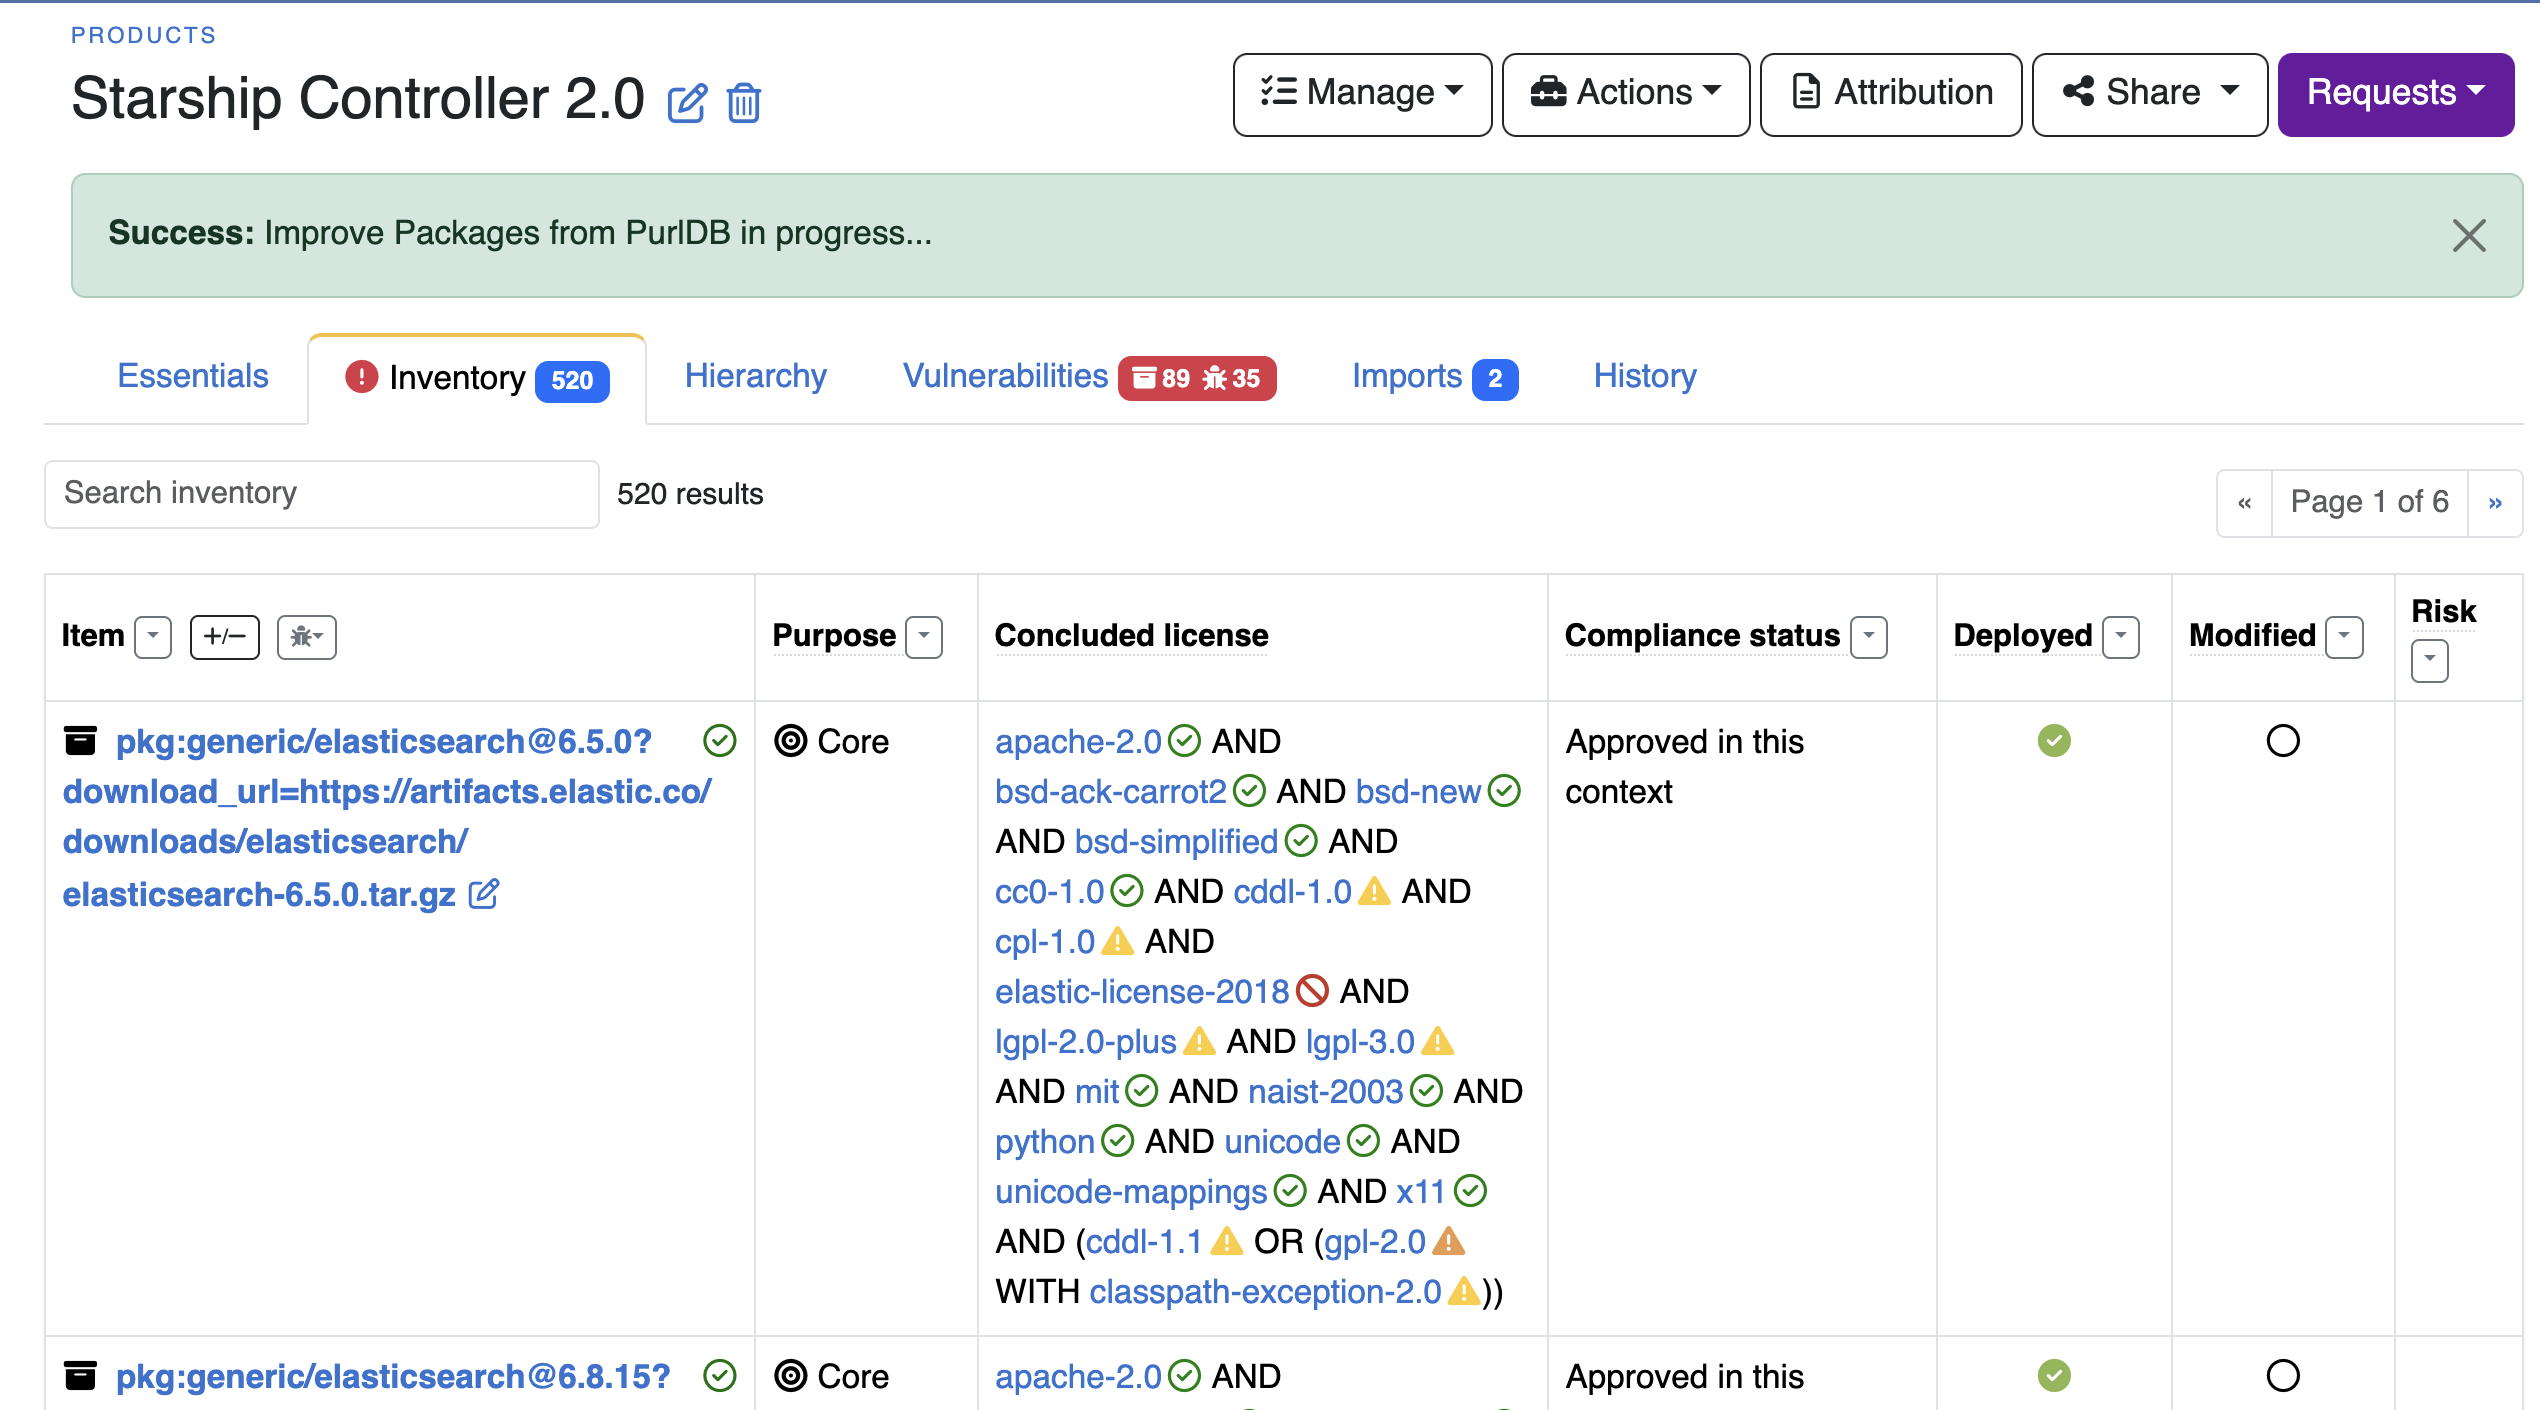Go to the previous inventory page
The image size is (2540, 1410).
pyautogui.click(x=2245, y=503)
